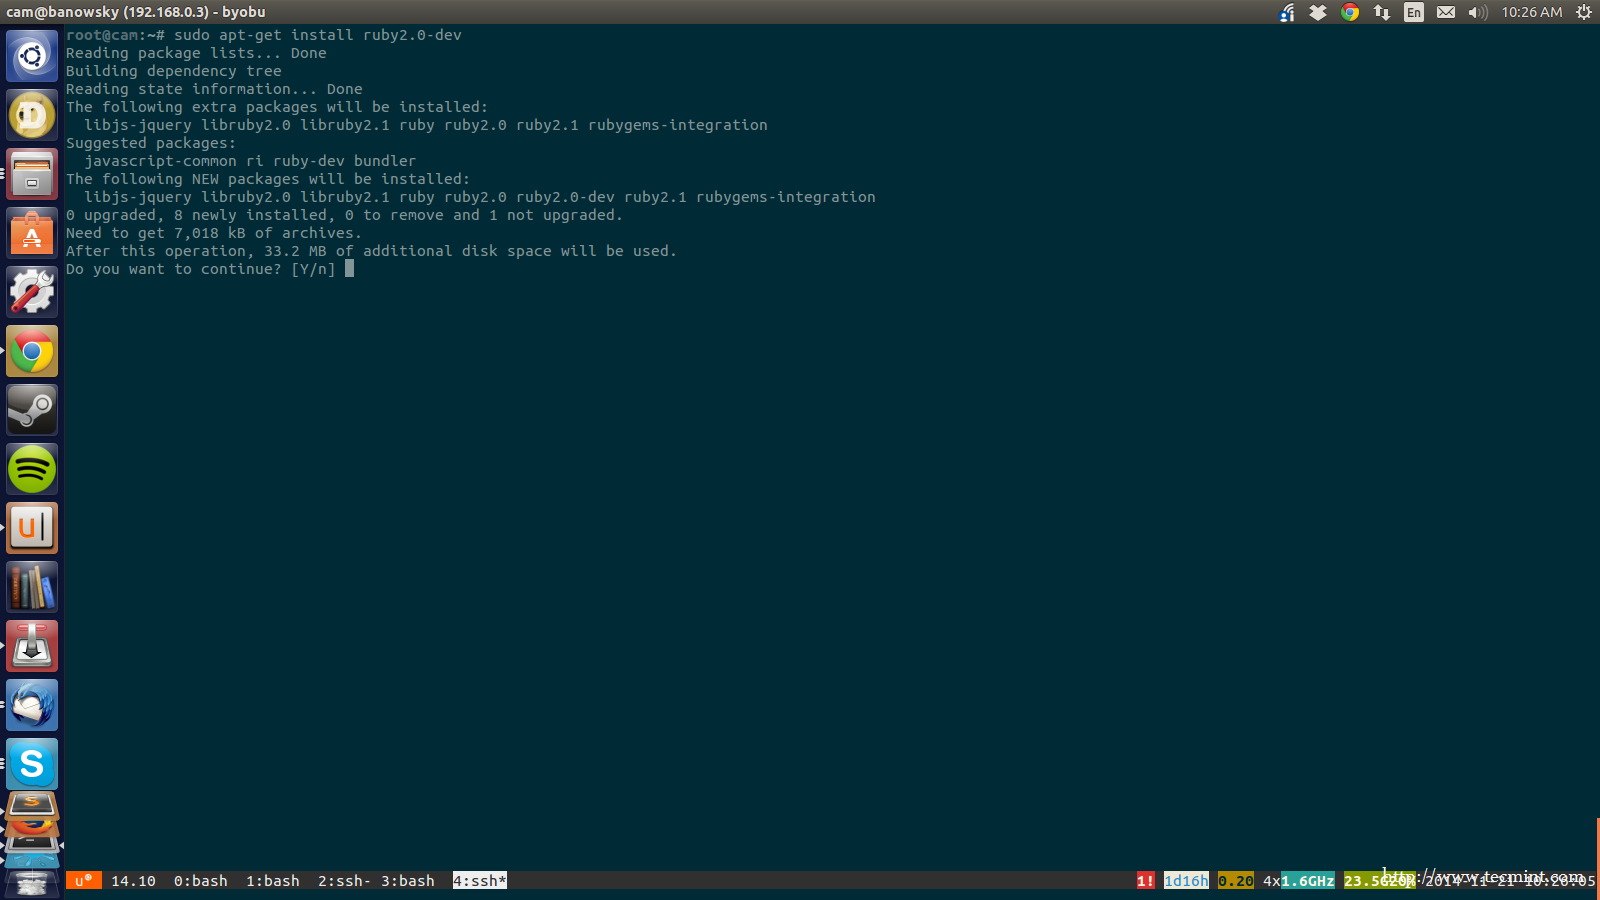Image resolution: width=1600 pixels, height=900 pixels.
Task: Open the Files file manager launcher icon
Action: pyautogui.click(x=32, y=174)
